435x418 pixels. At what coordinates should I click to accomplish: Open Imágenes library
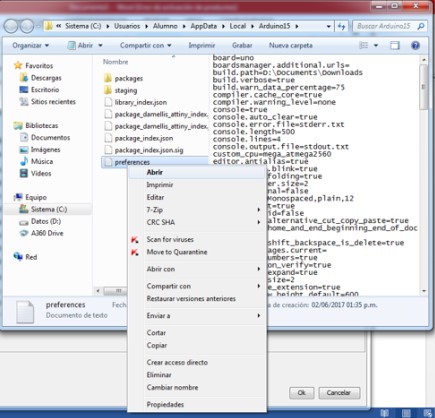tap(40, 149)
